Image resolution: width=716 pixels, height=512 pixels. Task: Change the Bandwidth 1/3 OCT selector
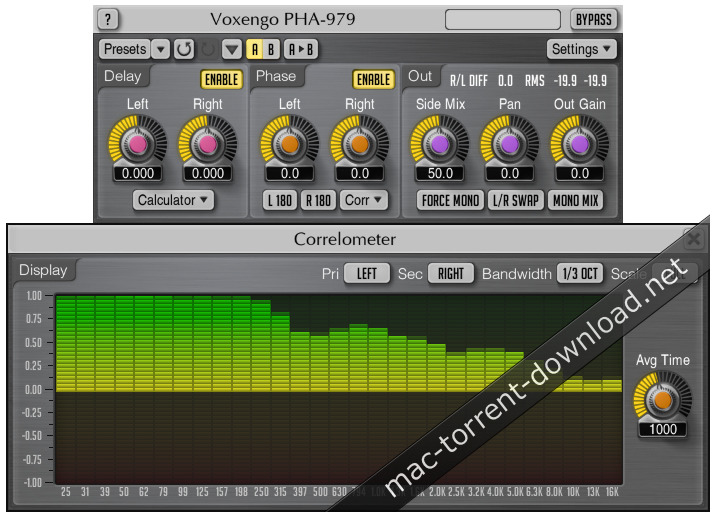pyautogui.click(x=580, y=274)
